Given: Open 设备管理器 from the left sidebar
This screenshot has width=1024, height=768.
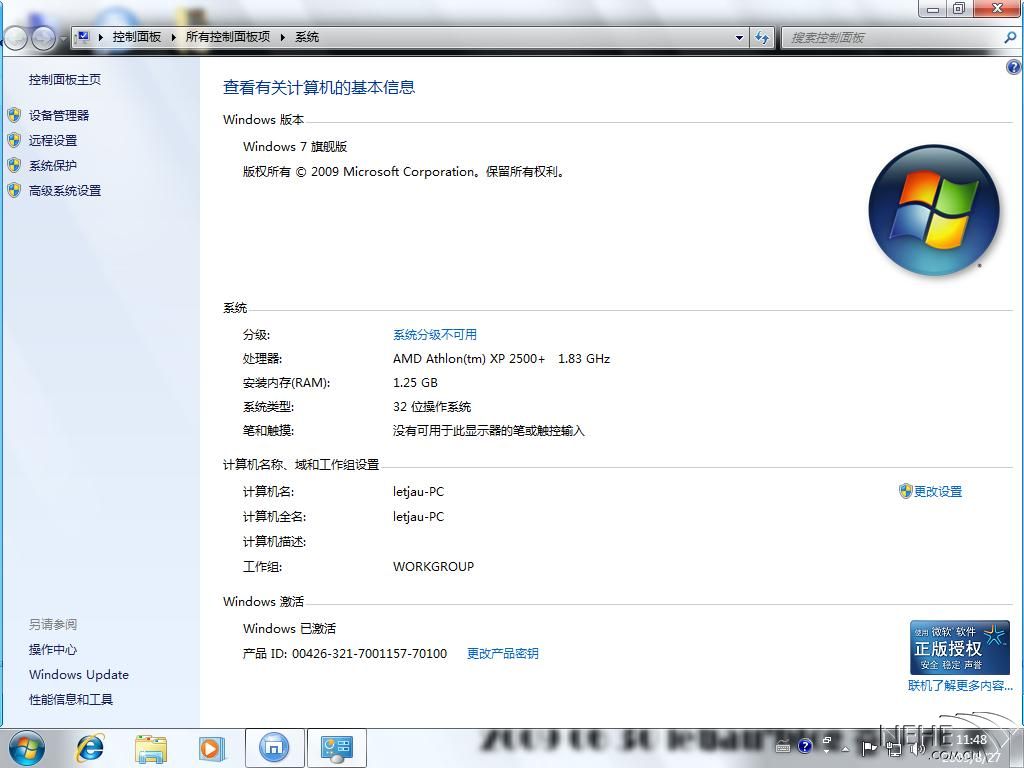Looking at the screenshot, I should [59, 116].
